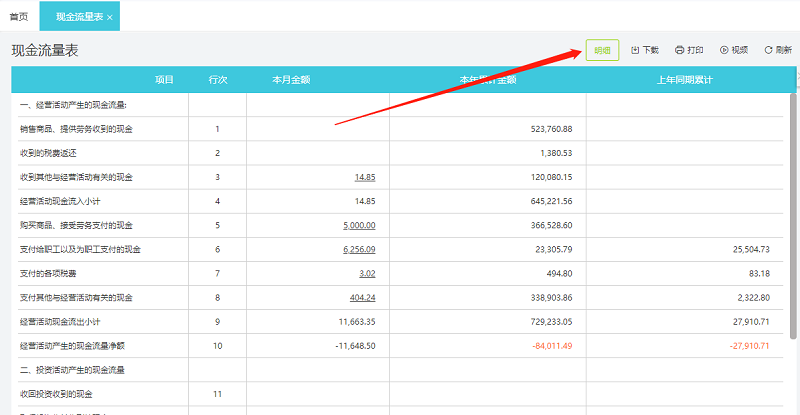Viewport: 800px width, 415px height.
Task: Click the red -27,910.71 last-year net amount
Action: [x=749, y=346]
